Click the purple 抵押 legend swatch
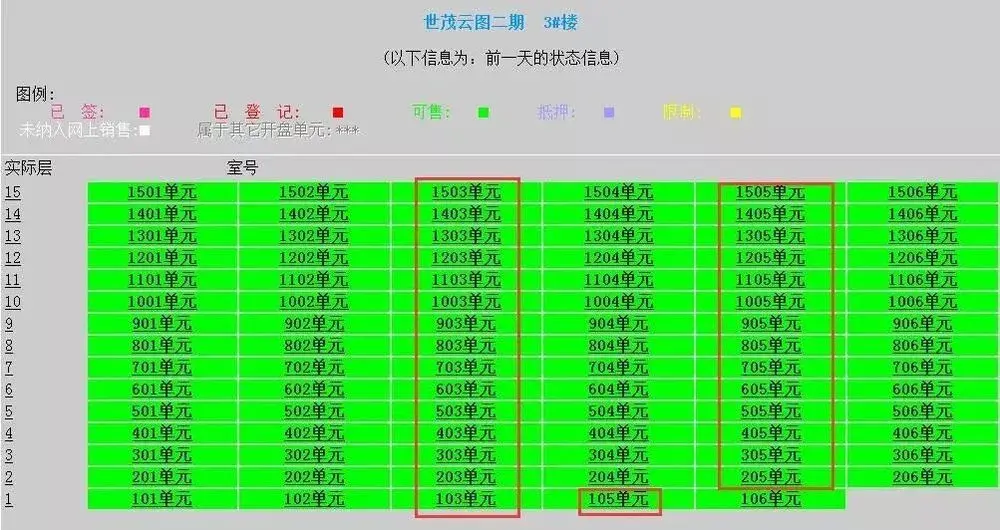1000x530 pixels. click(x=609, y=113)
